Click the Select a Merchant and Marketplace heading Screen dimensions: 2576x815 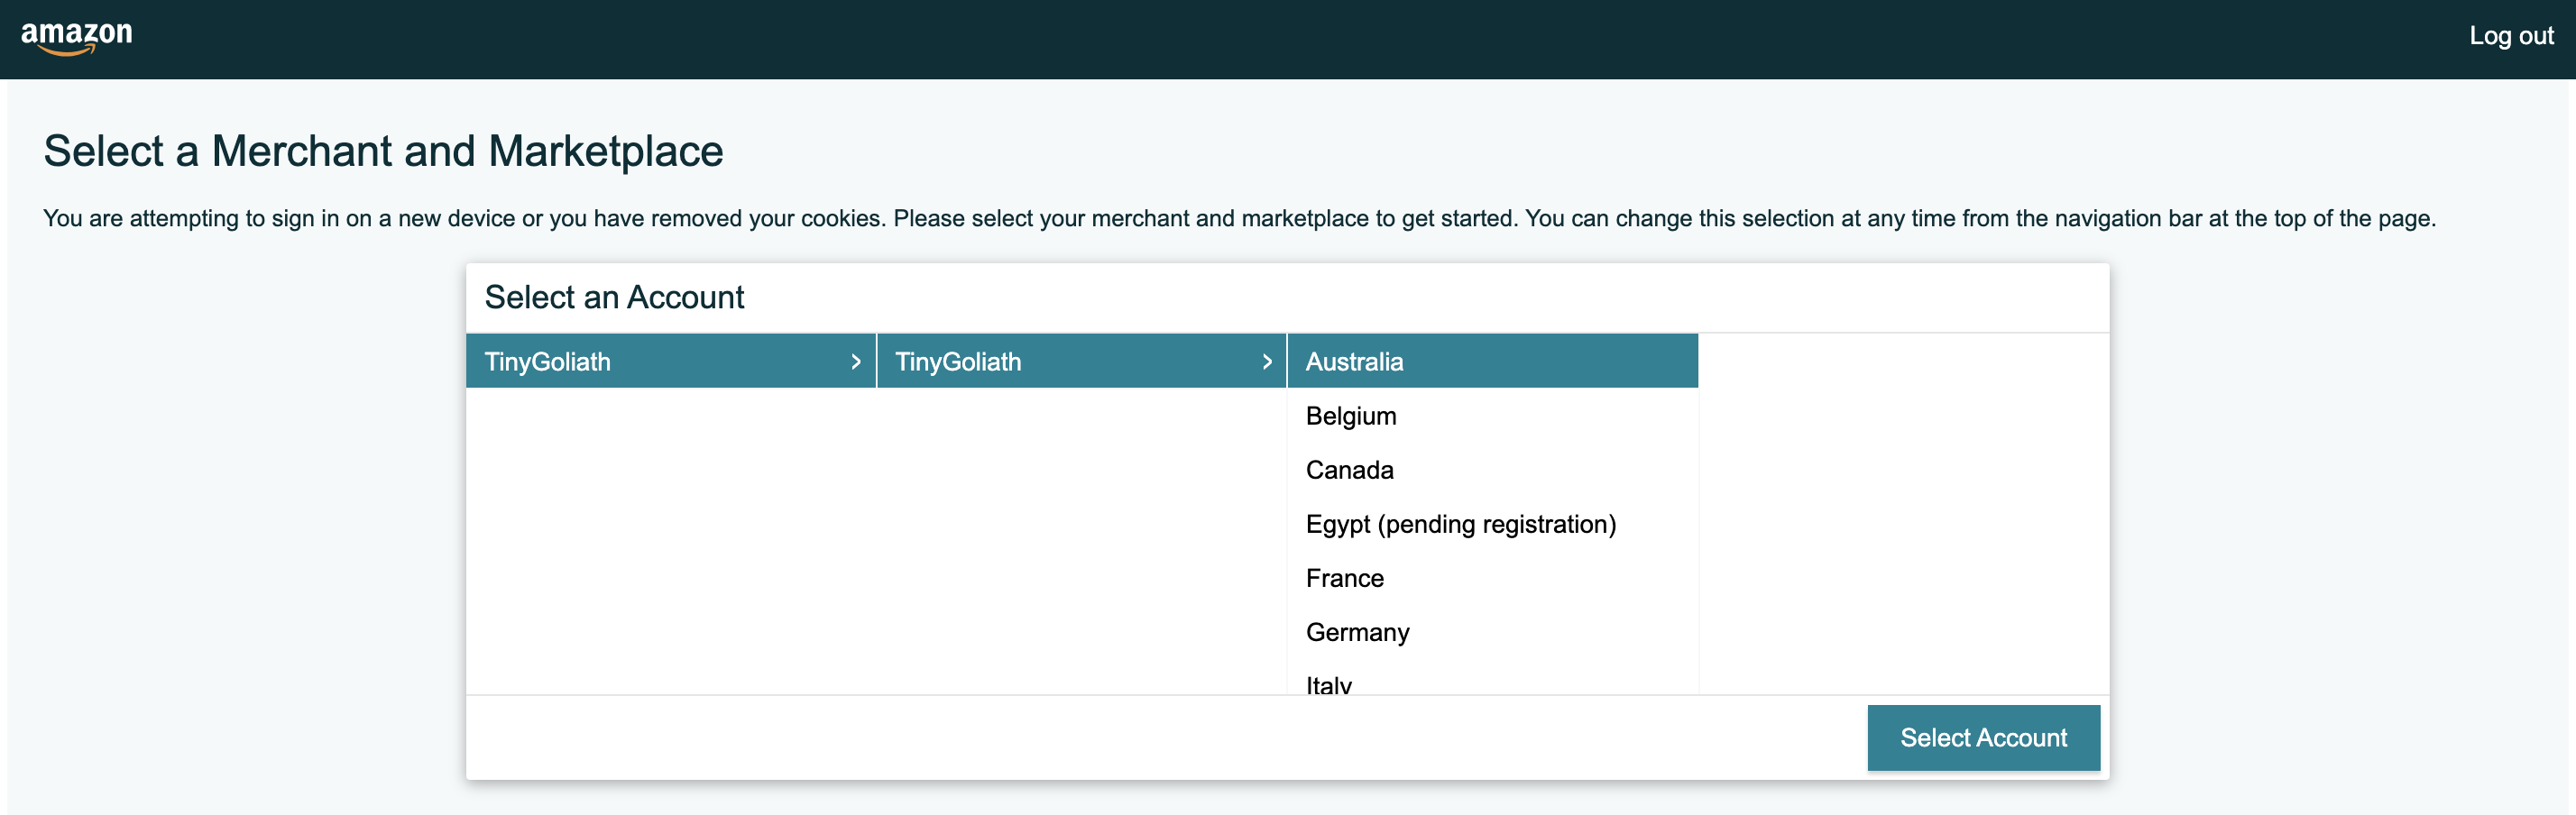click(383, 151)
